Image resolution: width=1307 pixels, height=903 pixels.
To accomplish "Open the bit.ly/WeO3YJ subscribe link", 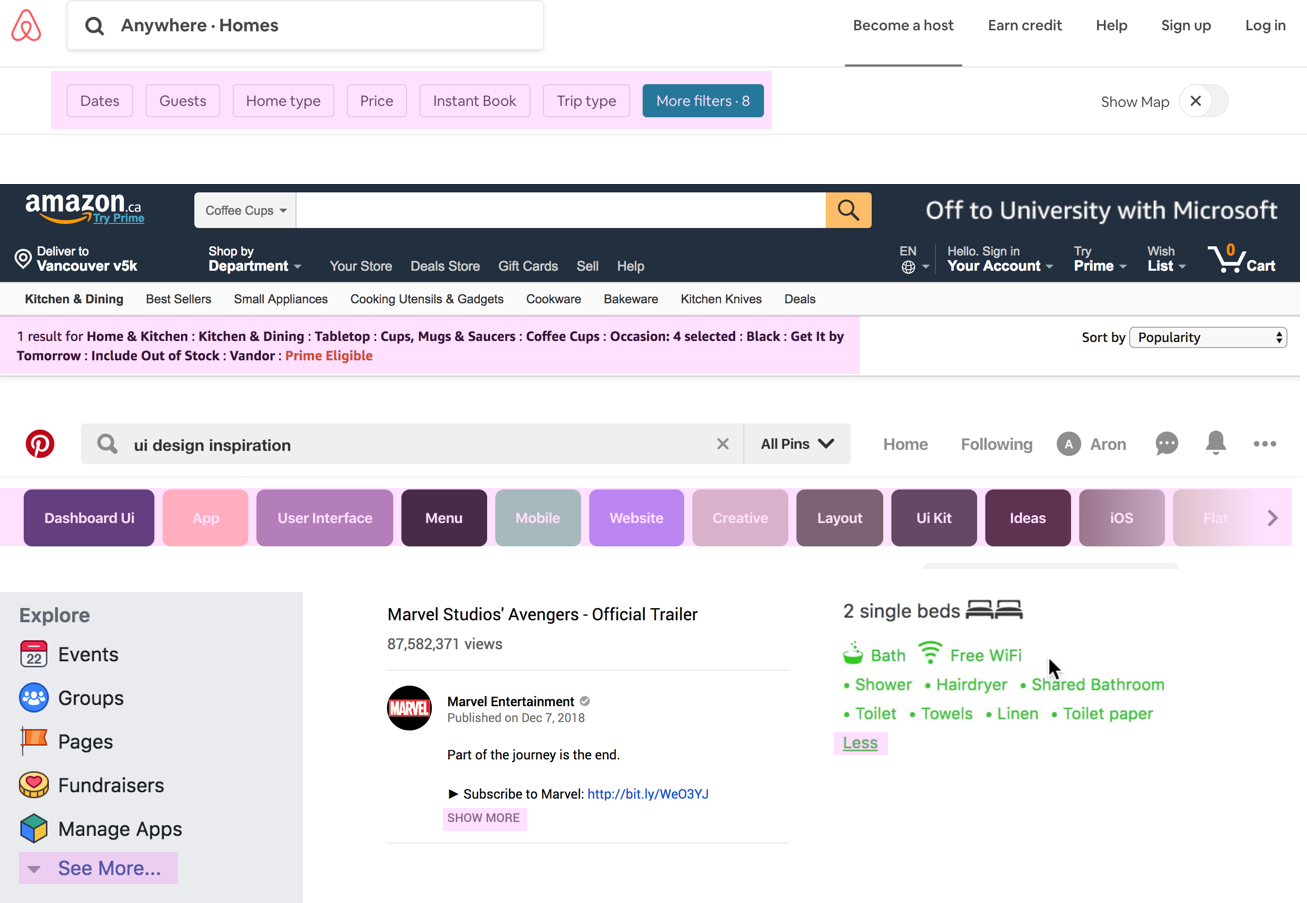I will pos(648,794).
